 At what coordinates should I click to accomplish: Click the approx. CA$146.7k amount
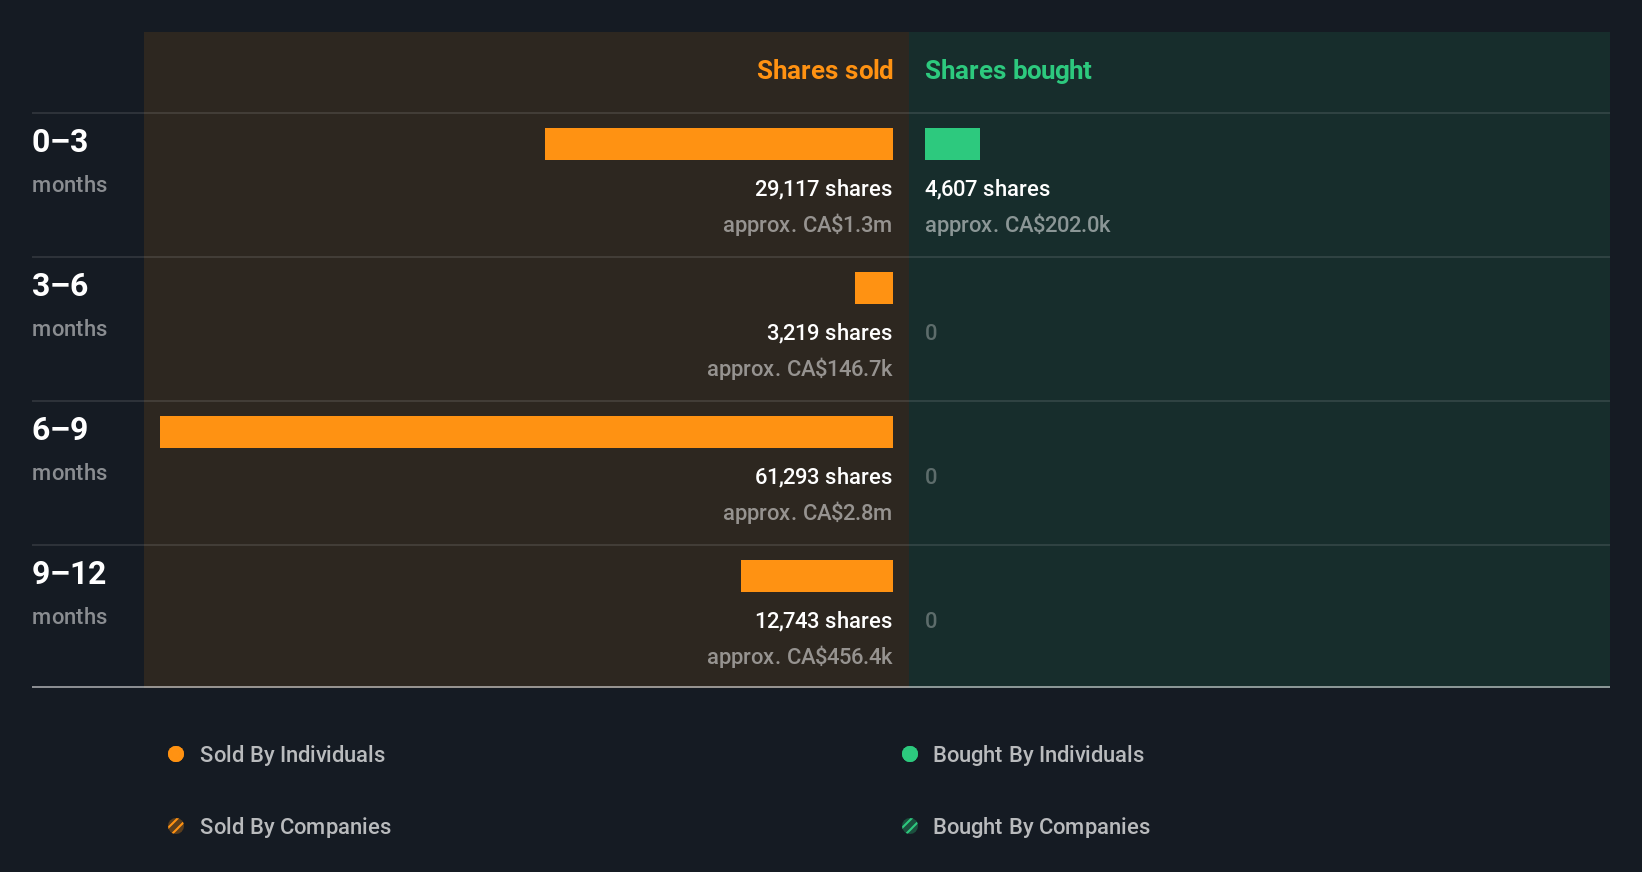coord(799,368)
